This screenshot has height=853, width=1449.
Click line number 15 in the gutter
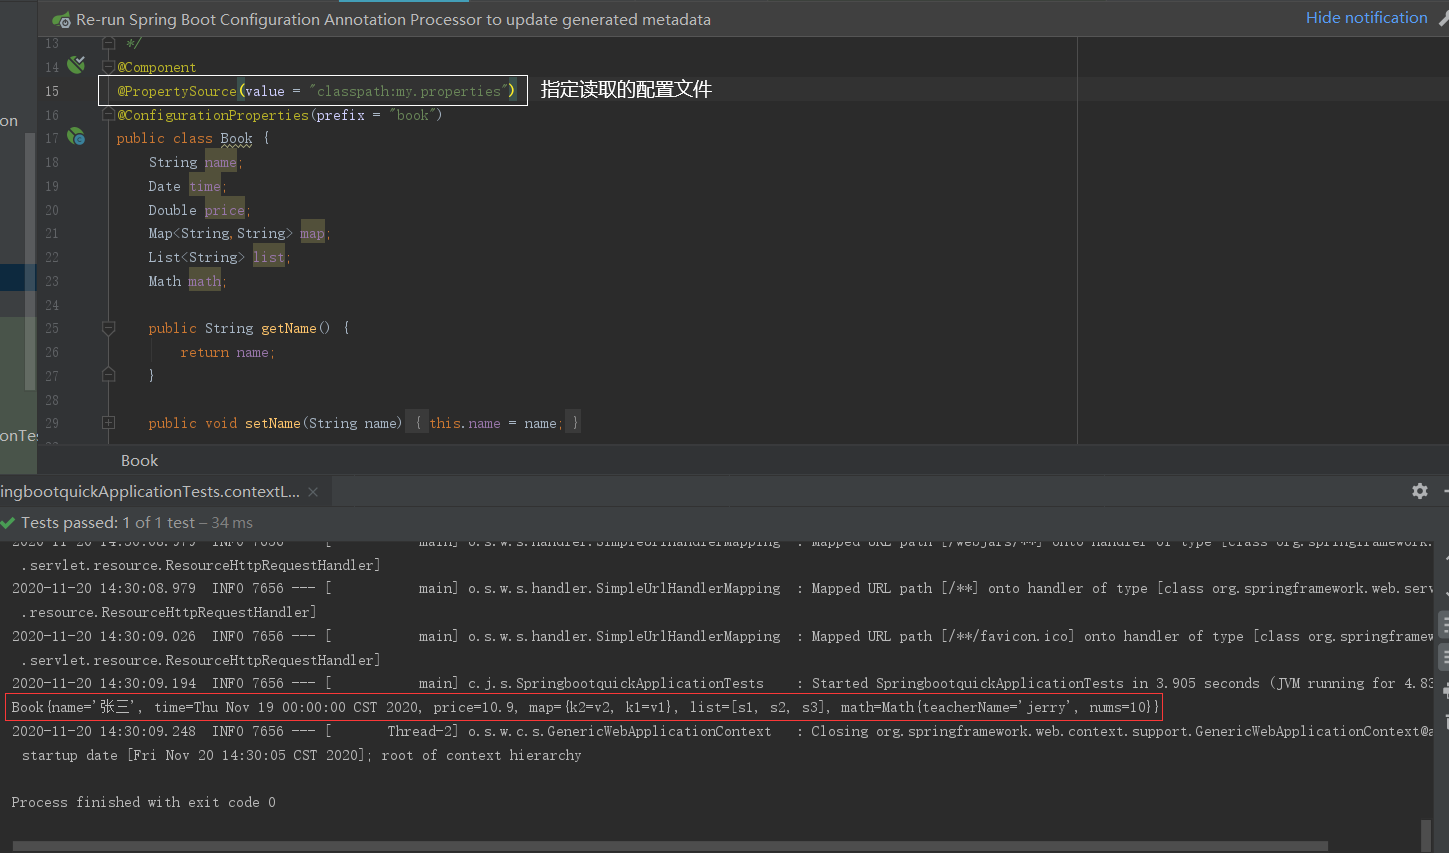[52, 91]
